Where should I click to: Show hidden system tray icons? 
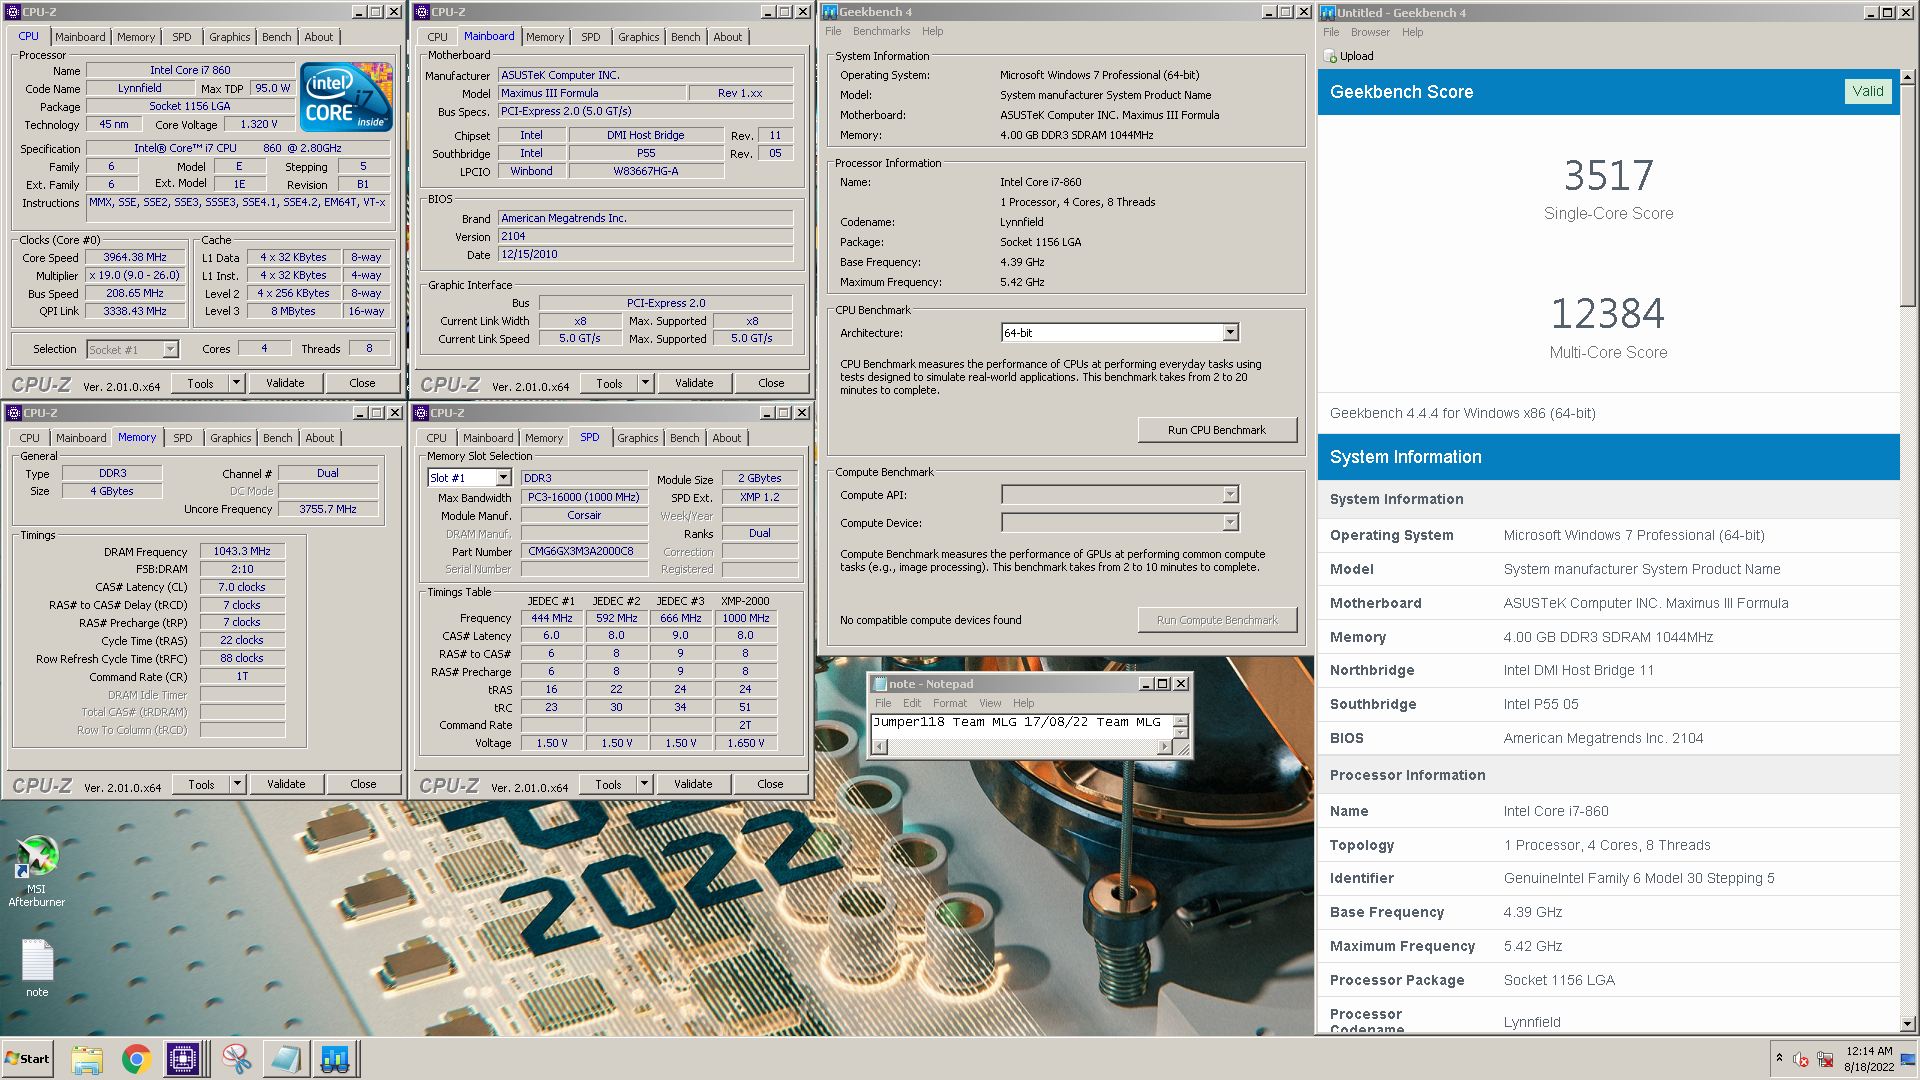click(1779, 1058)
